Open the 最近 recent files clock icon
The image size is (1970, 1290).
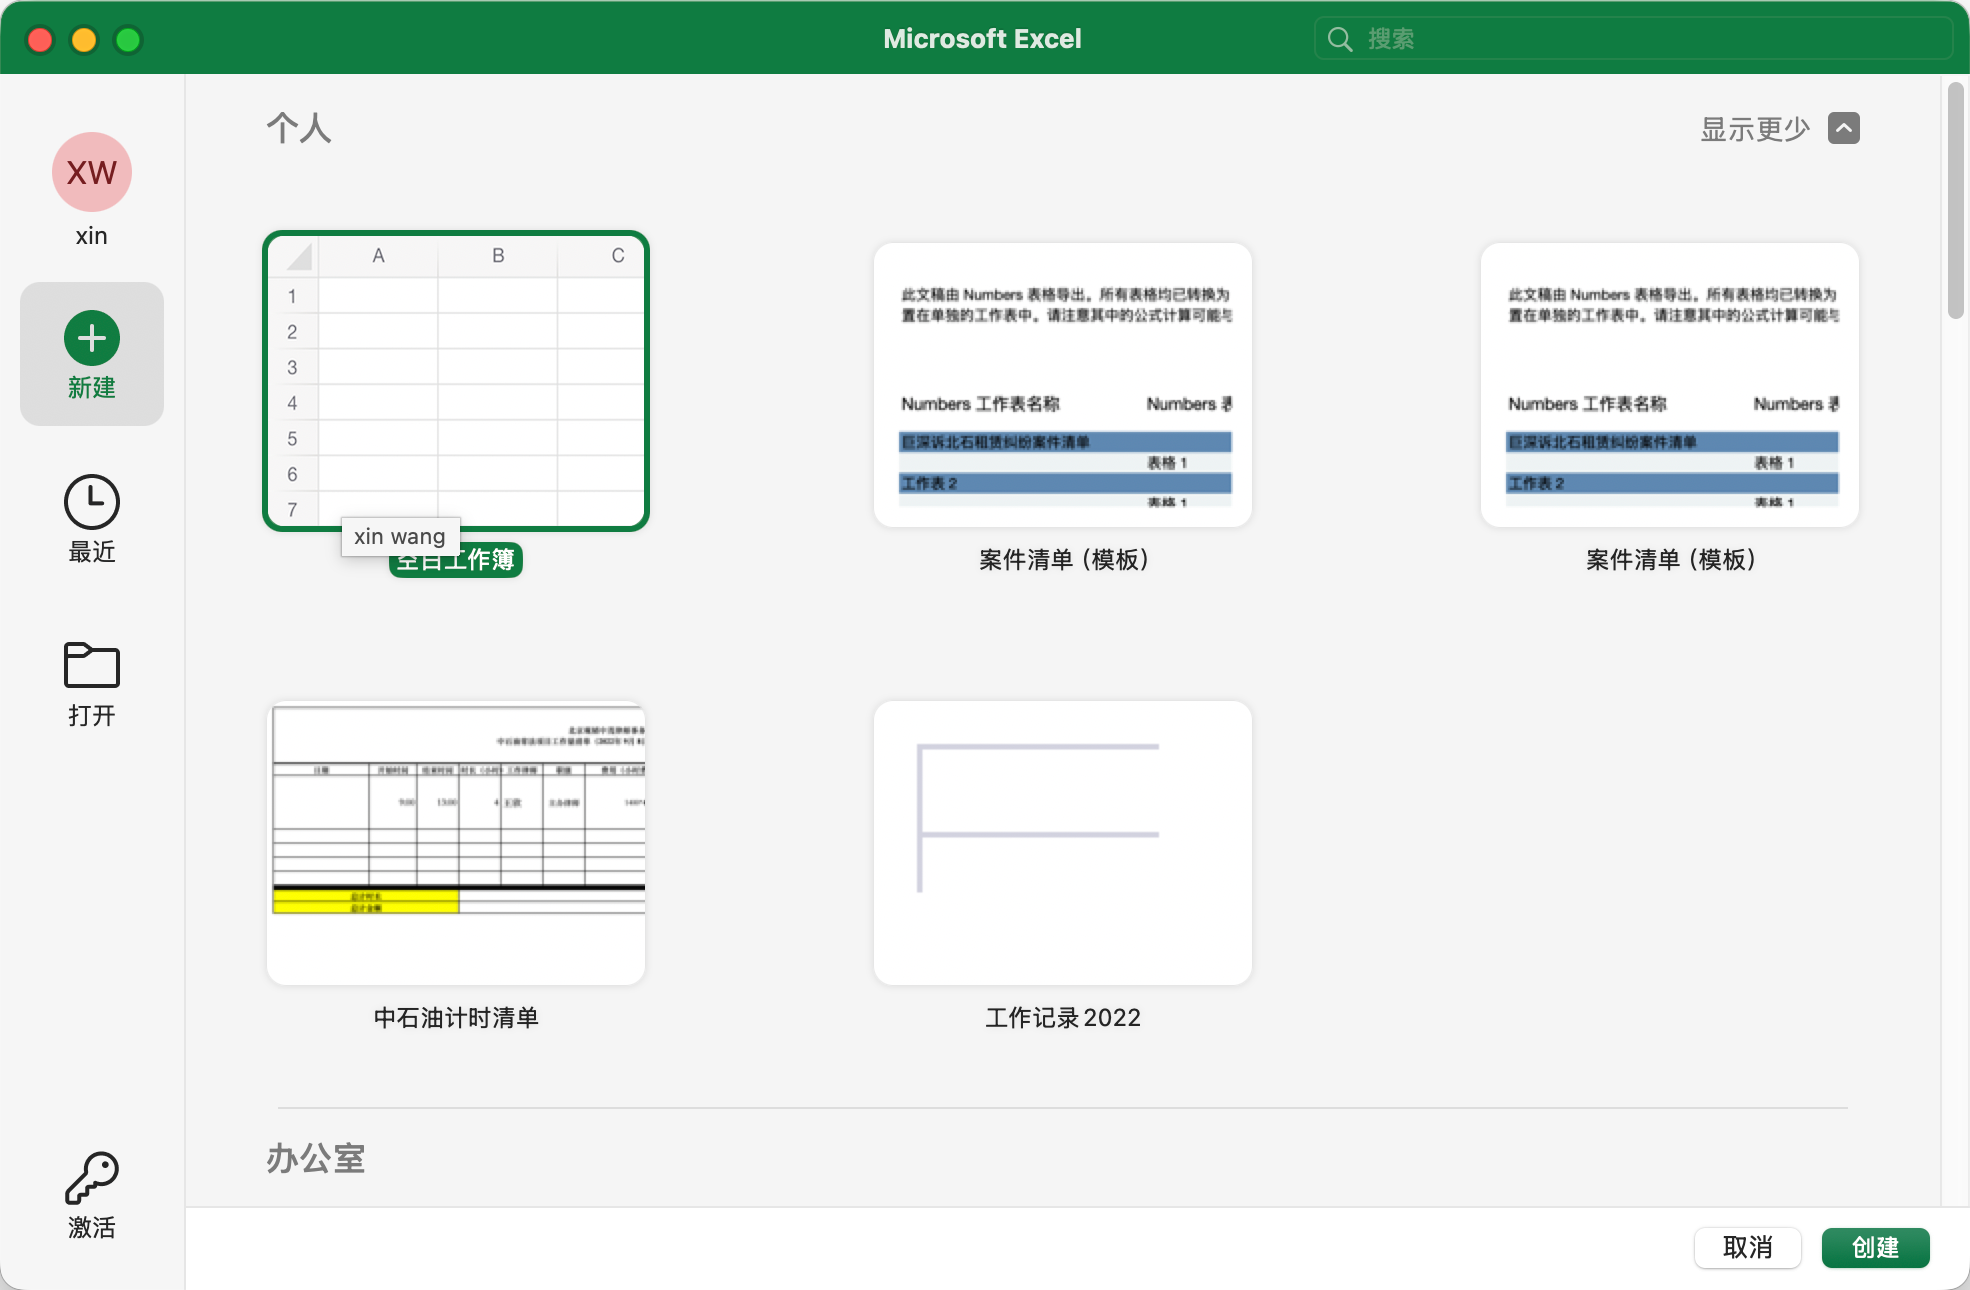coord(91,502)
